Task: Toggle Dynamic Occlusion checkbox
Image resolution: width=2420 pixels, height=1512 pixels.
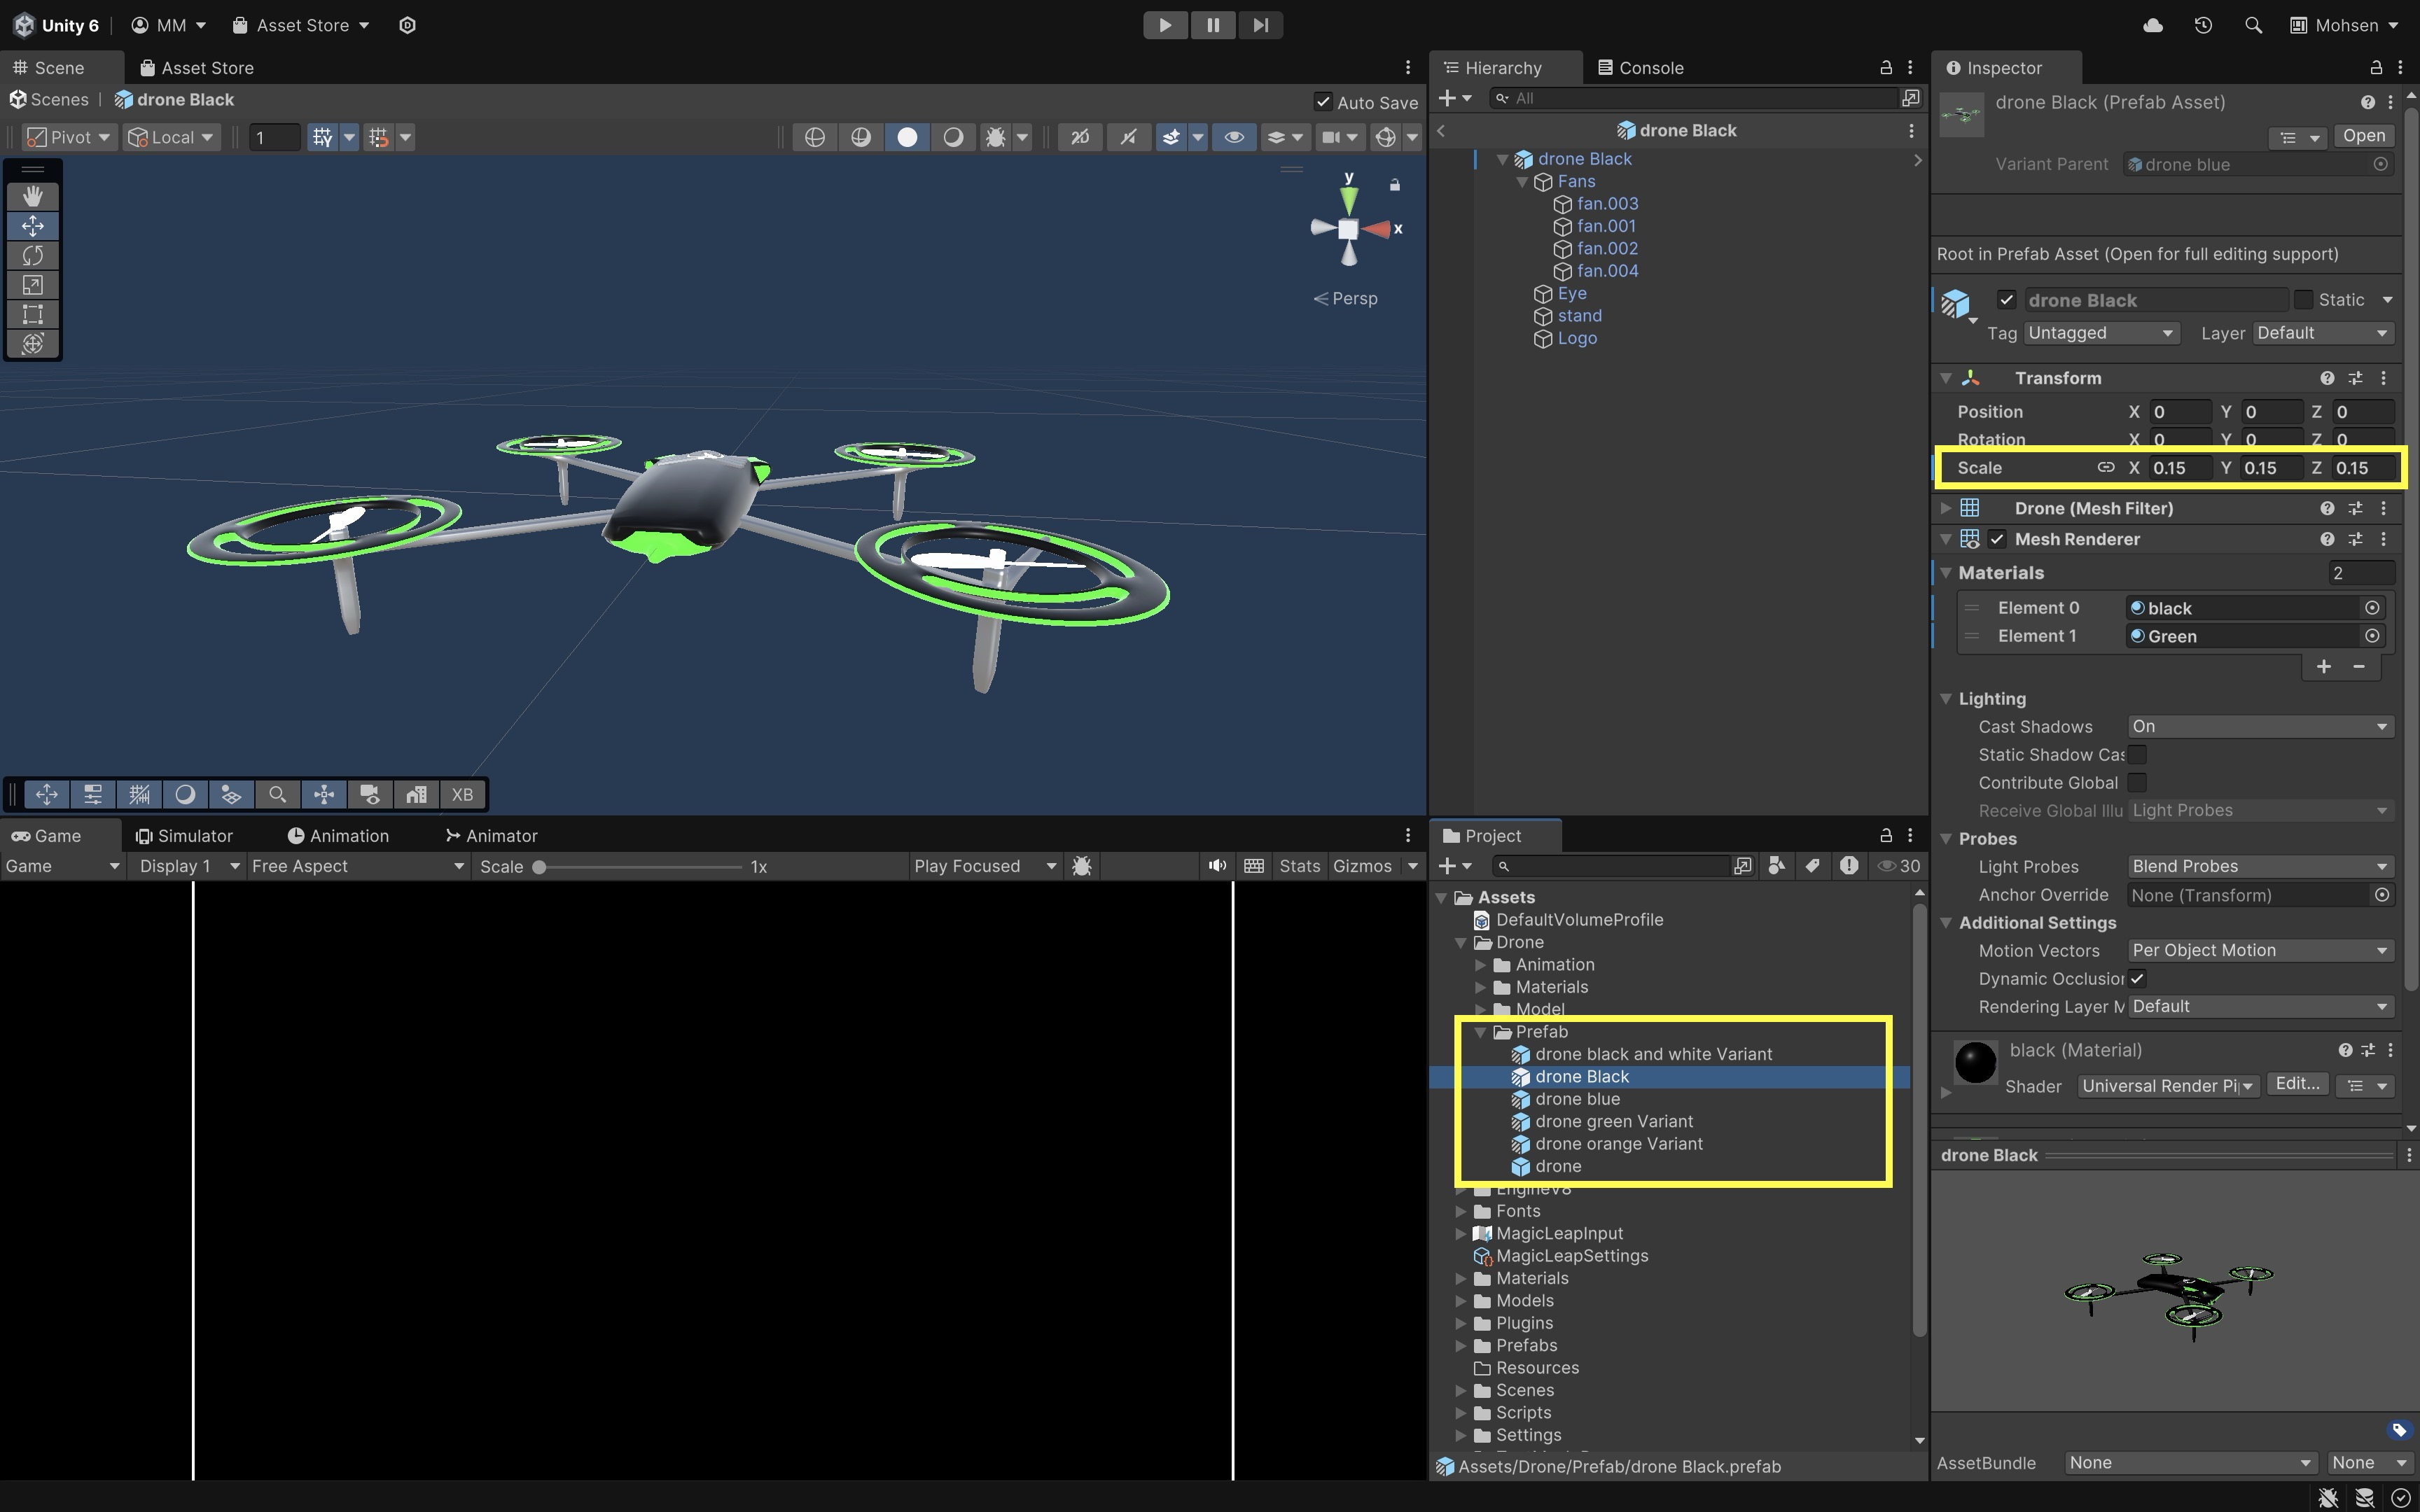Action: [x=2137, y=979]
